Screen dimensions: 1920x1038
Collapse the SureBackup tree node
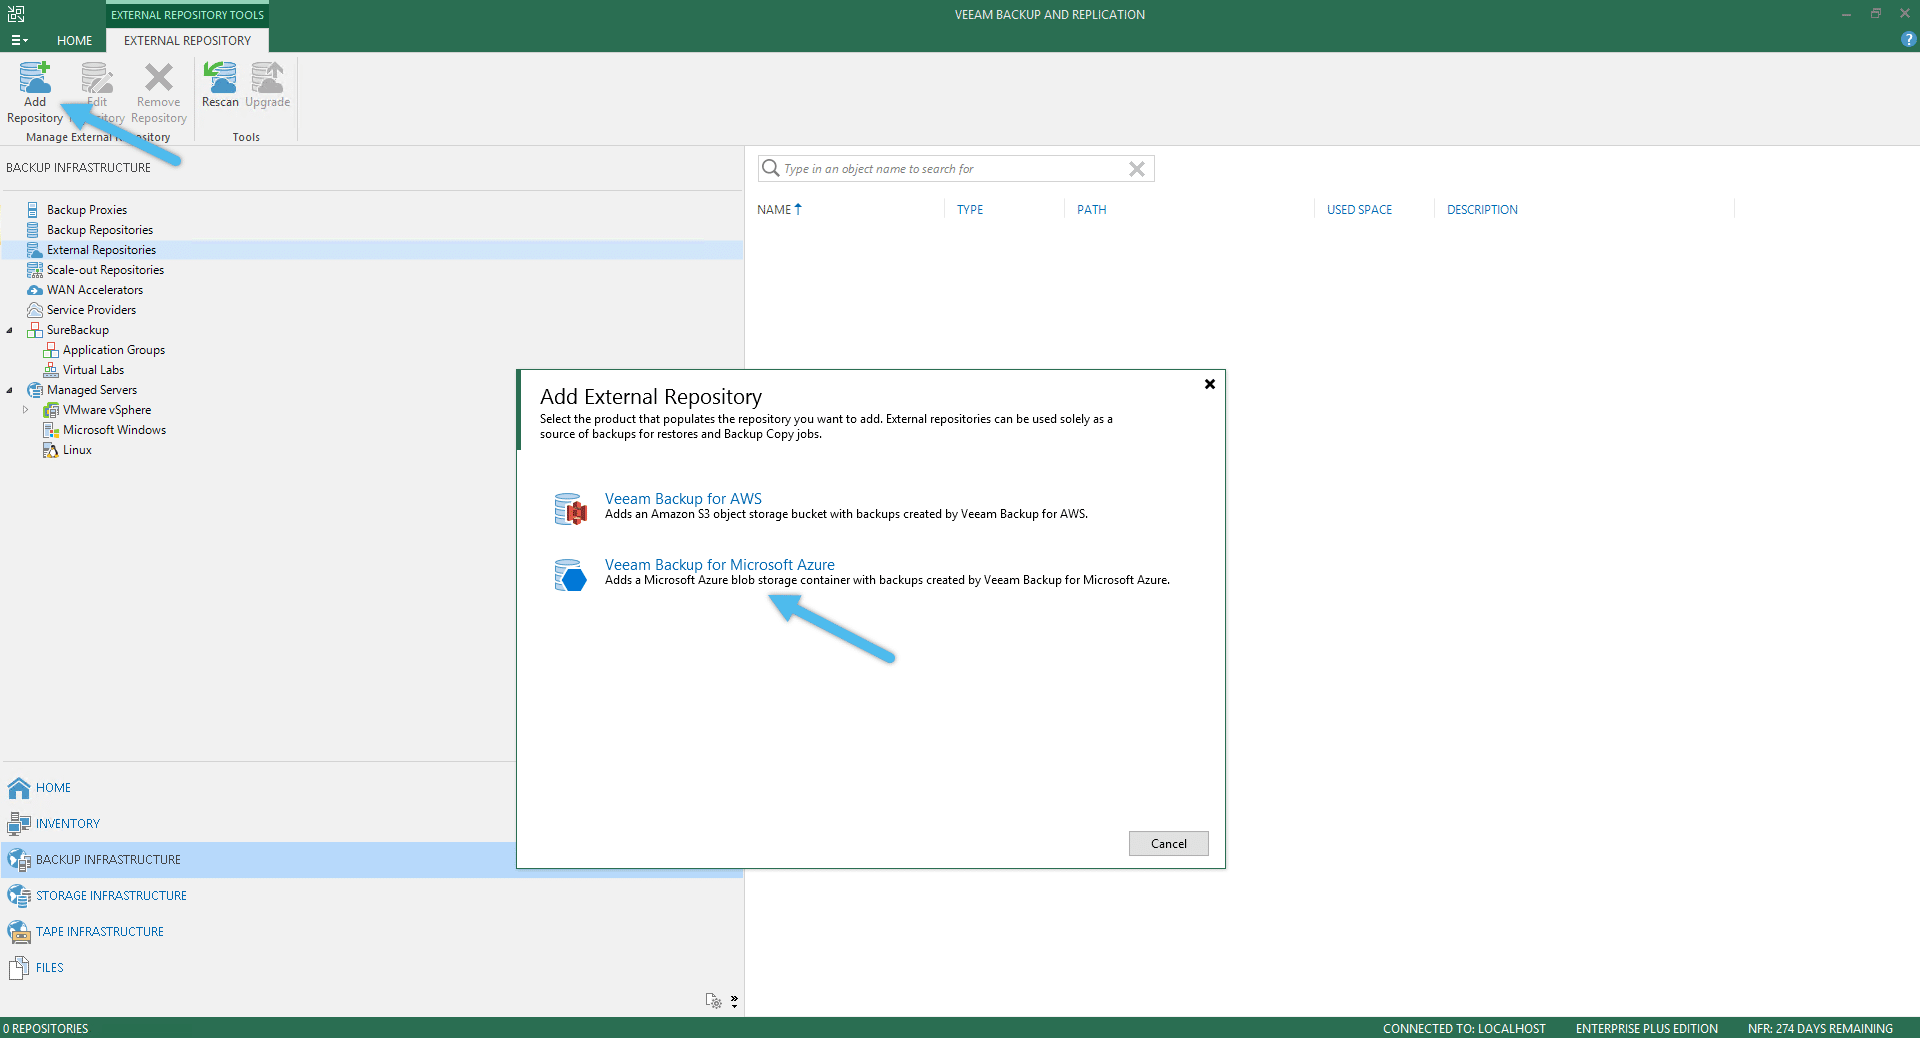10,330
